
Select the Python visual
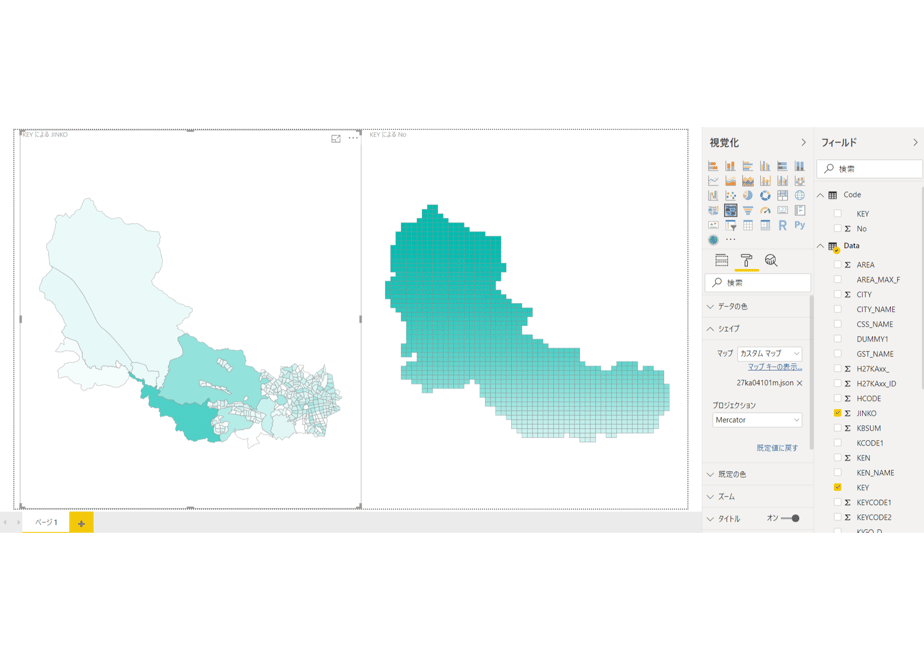[800, 225]
